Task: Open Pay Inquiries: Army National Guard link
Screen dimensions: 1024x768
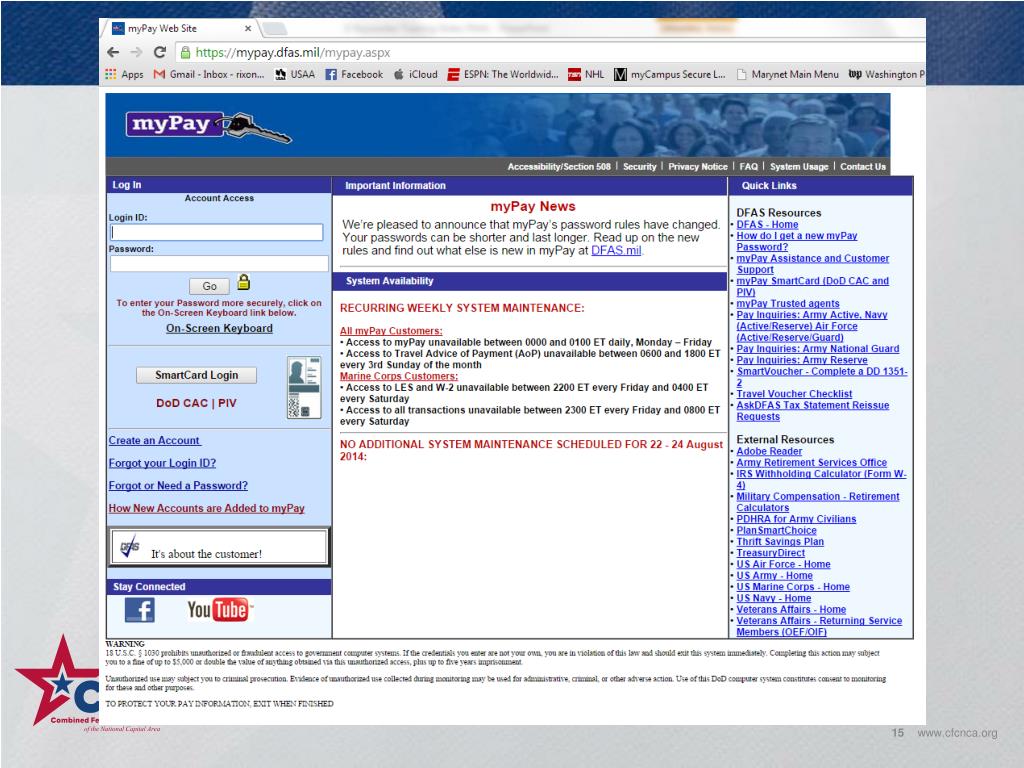Action: 818,348
